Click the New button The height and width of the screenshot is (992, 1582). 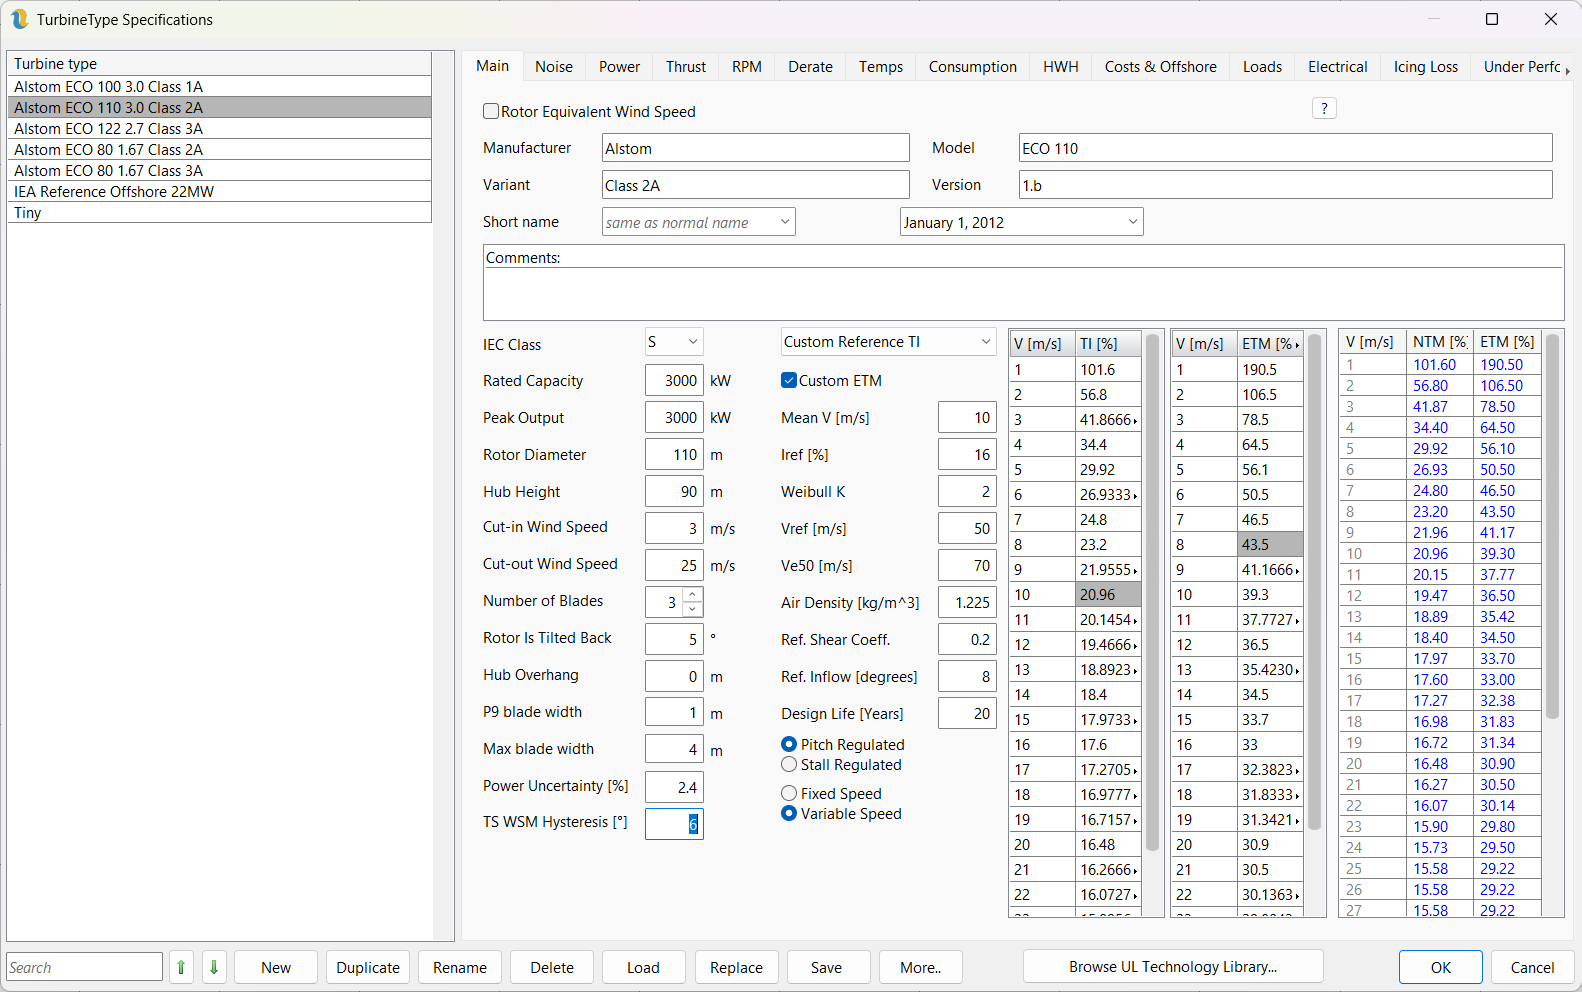click(x=276, y=967)
